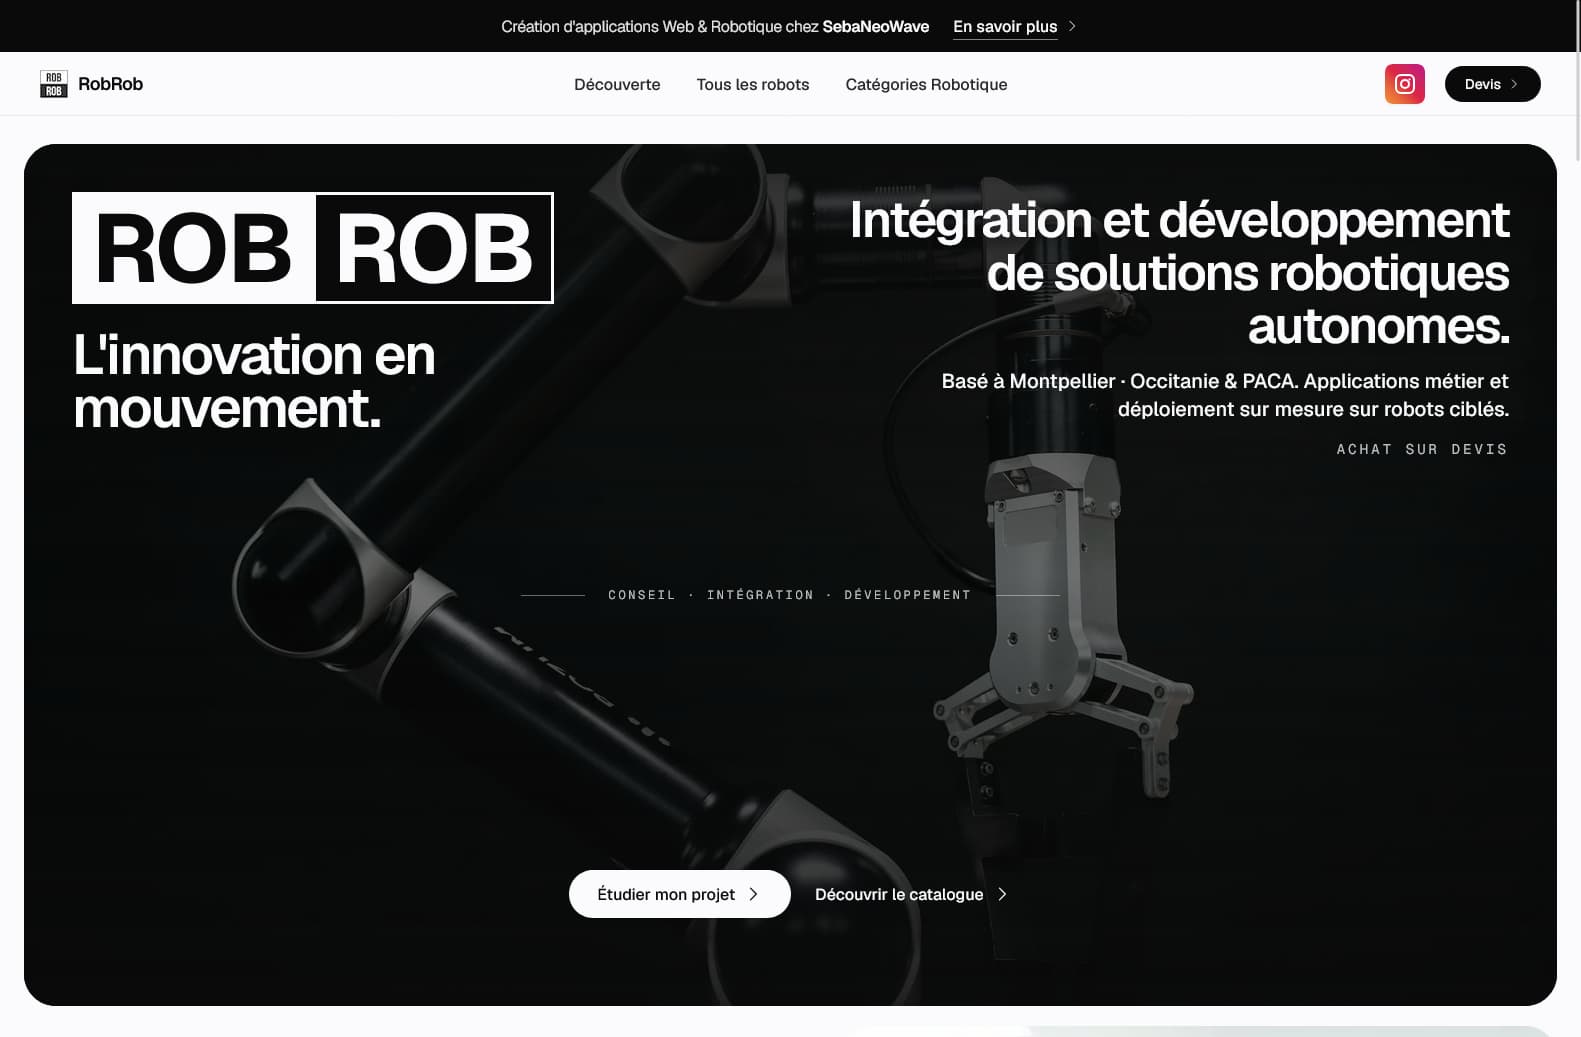Open the Découverte menu item
This screenshot has height=1037, width=1581.
click(617, 84)
